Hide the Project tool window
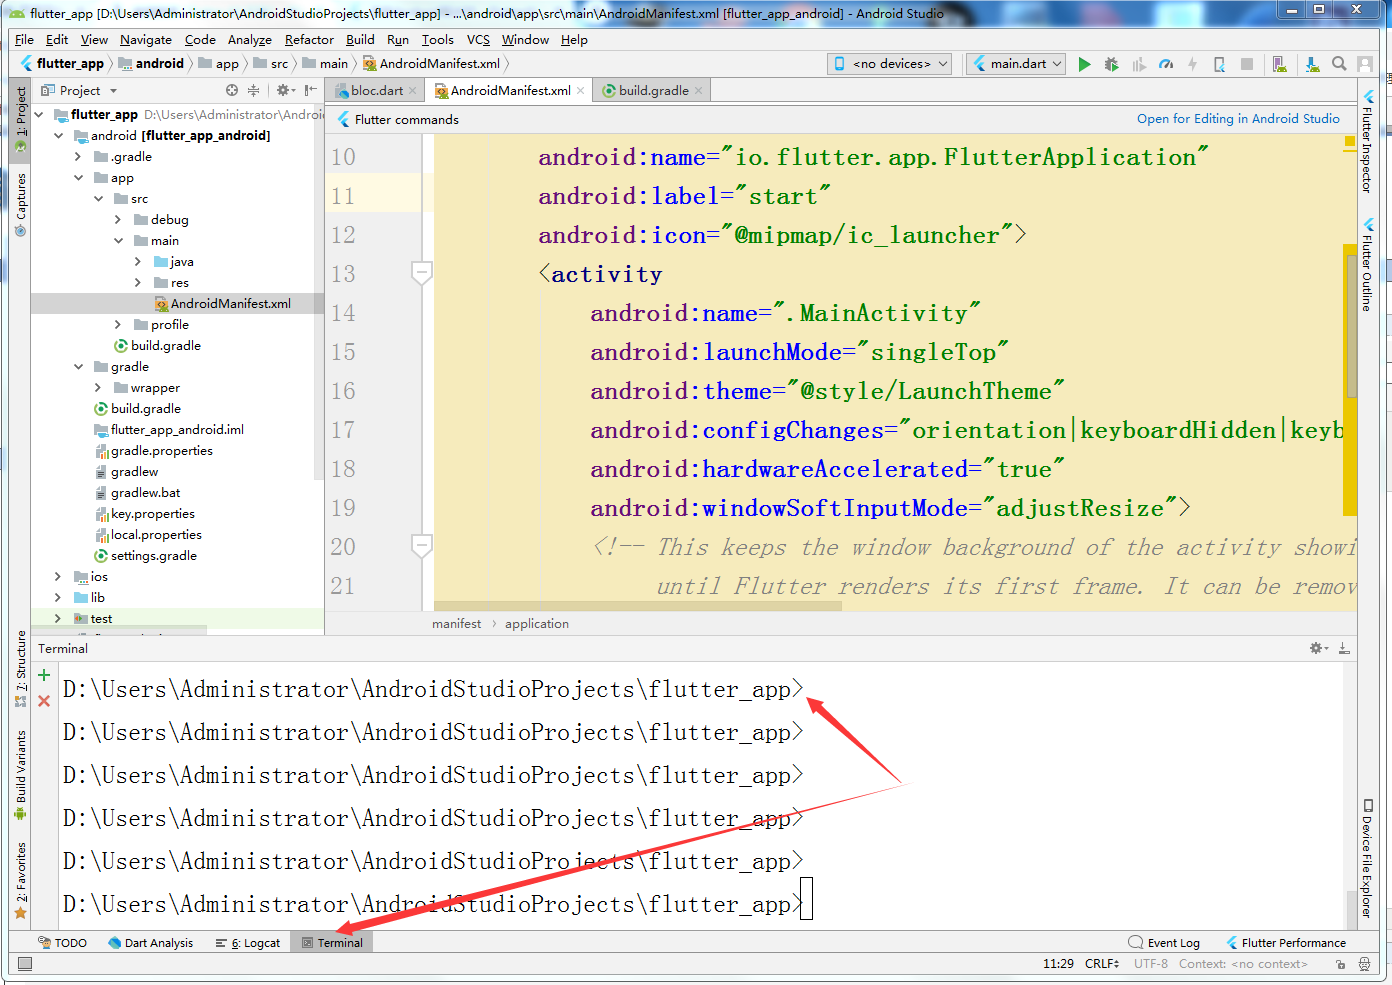Image resolution: width=1392 pixels, height=985 pixels. click(311, 90)
